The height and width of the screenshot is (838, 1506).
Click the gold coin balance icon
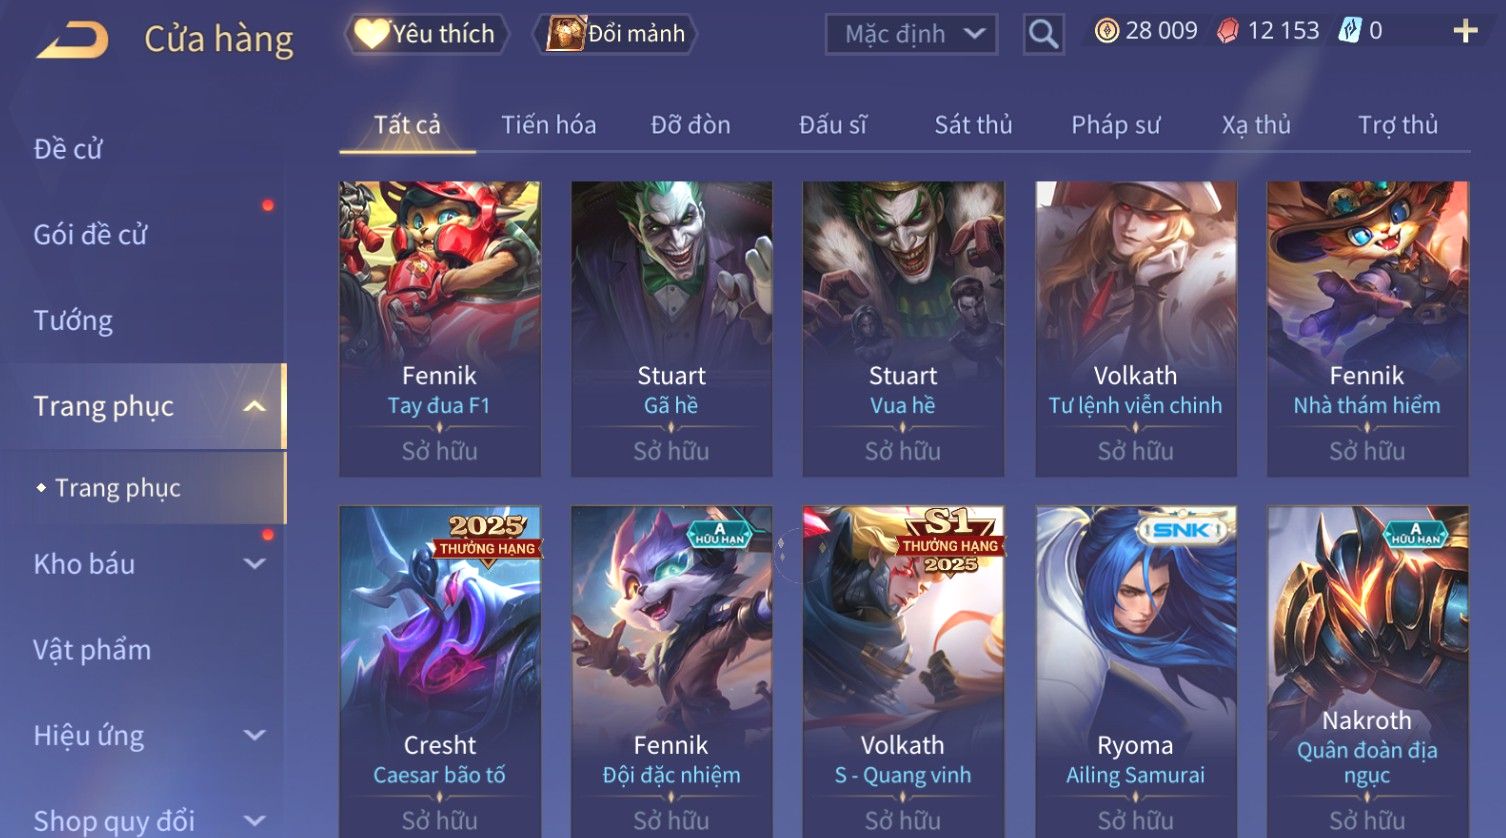(x=1106, y=31)
